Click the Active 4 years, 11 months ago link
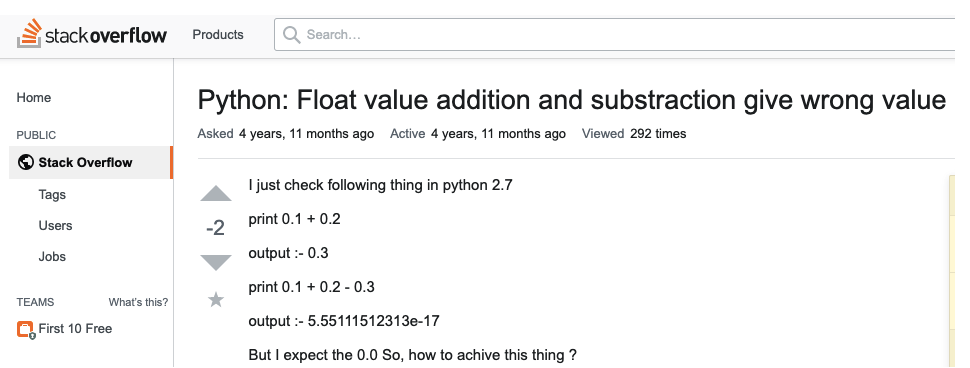 point(478,134)
